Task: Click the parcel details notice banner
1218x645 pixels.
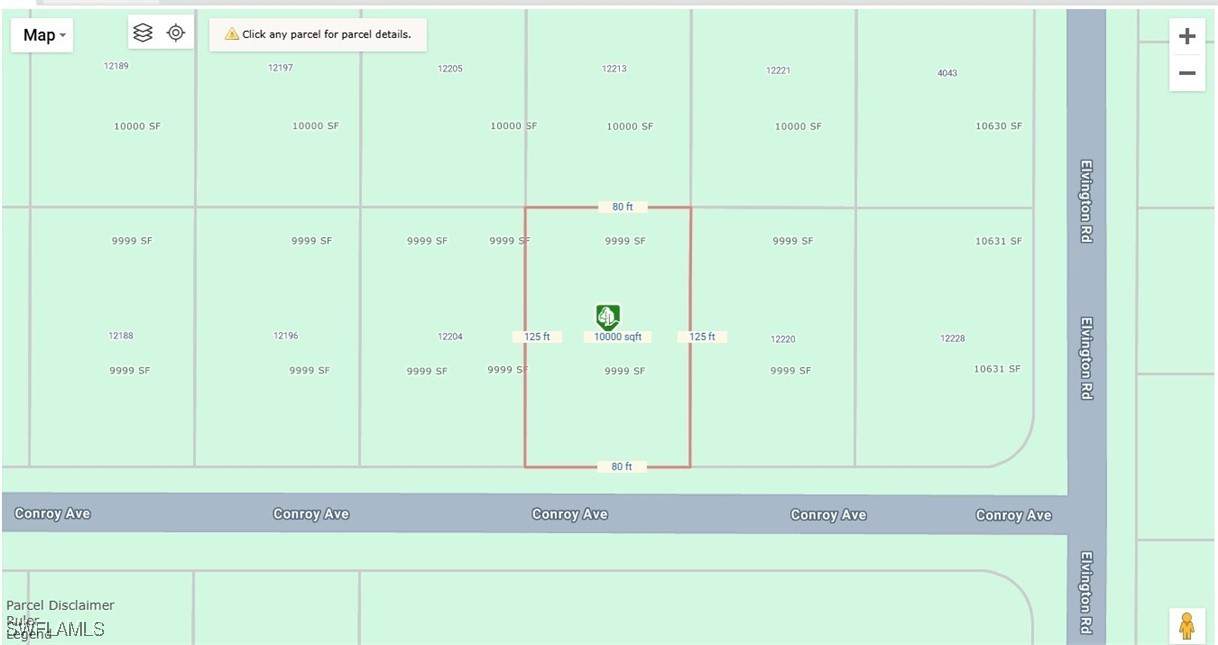Action: 318,34
